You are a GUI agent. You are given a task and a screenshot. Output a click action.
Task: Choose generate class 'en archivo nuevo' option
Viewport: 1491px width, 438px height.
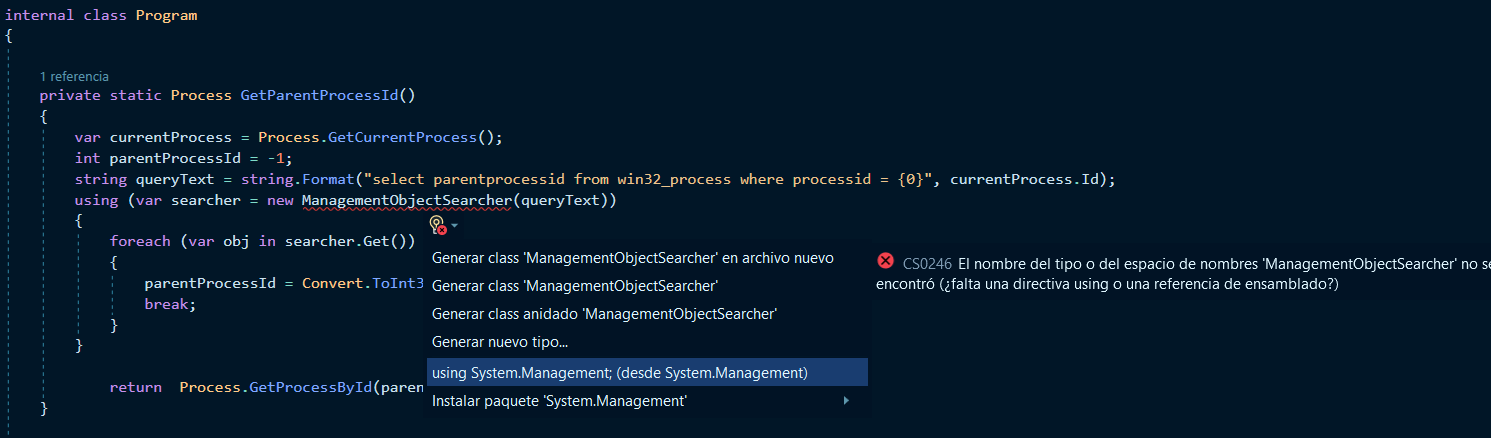(x=632, y=258)
